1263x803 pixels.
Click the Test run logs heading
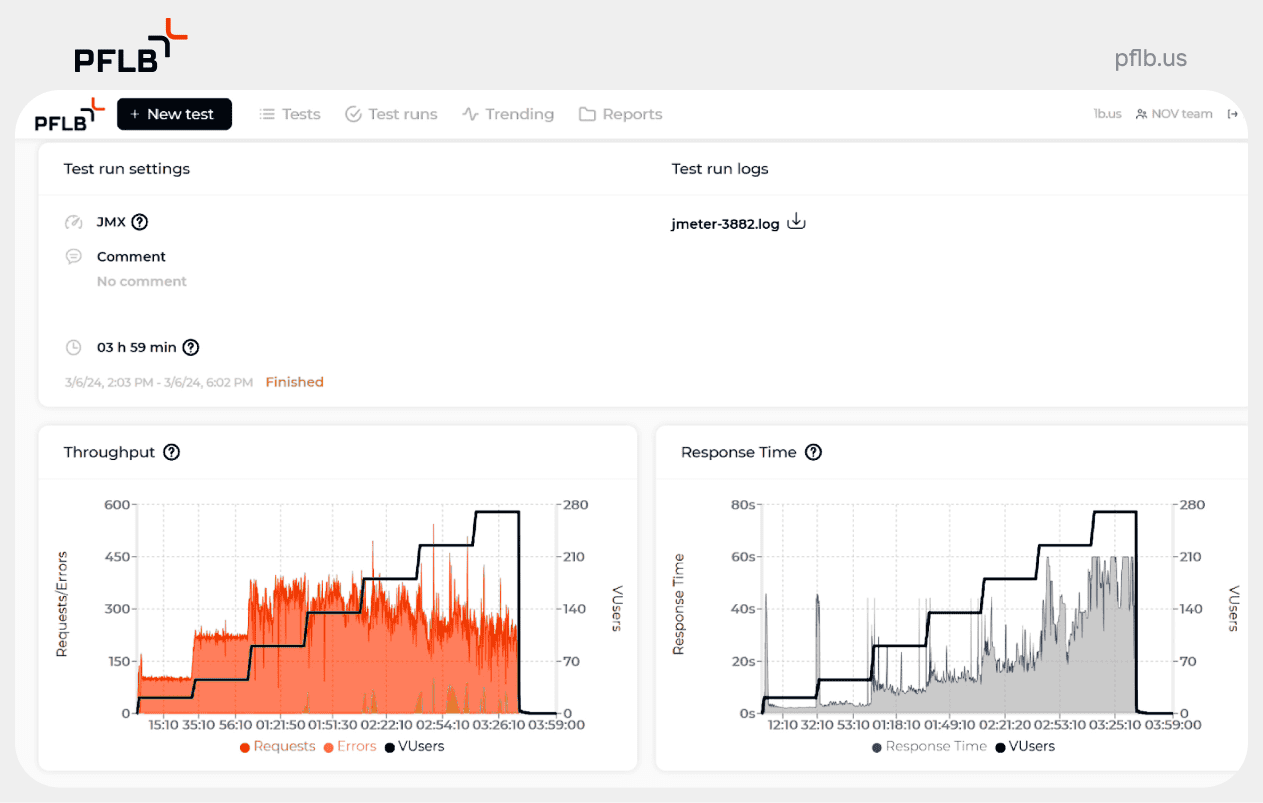(720, 169)
